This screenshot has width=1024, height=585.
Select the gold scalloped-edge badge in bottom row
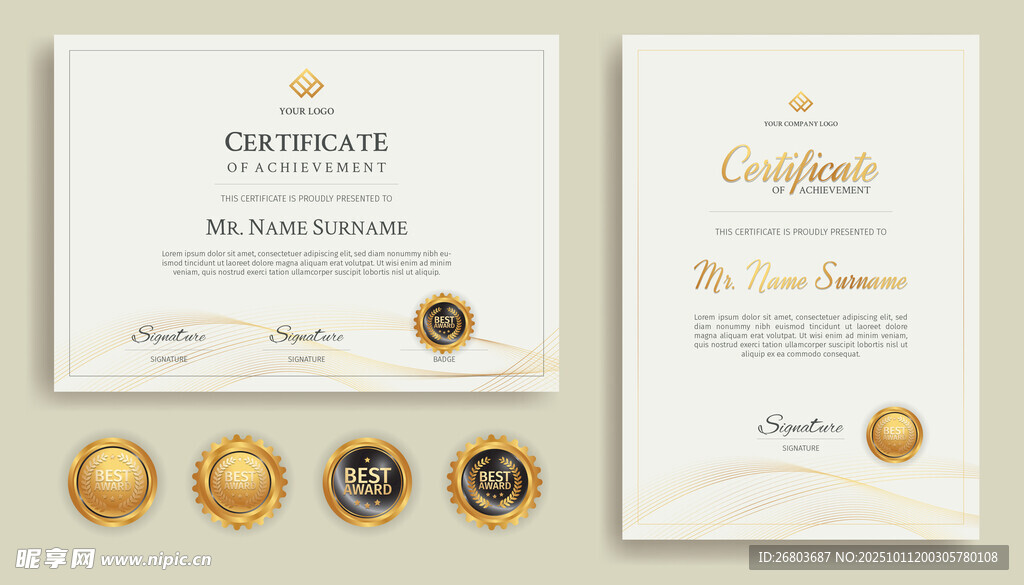240,482
